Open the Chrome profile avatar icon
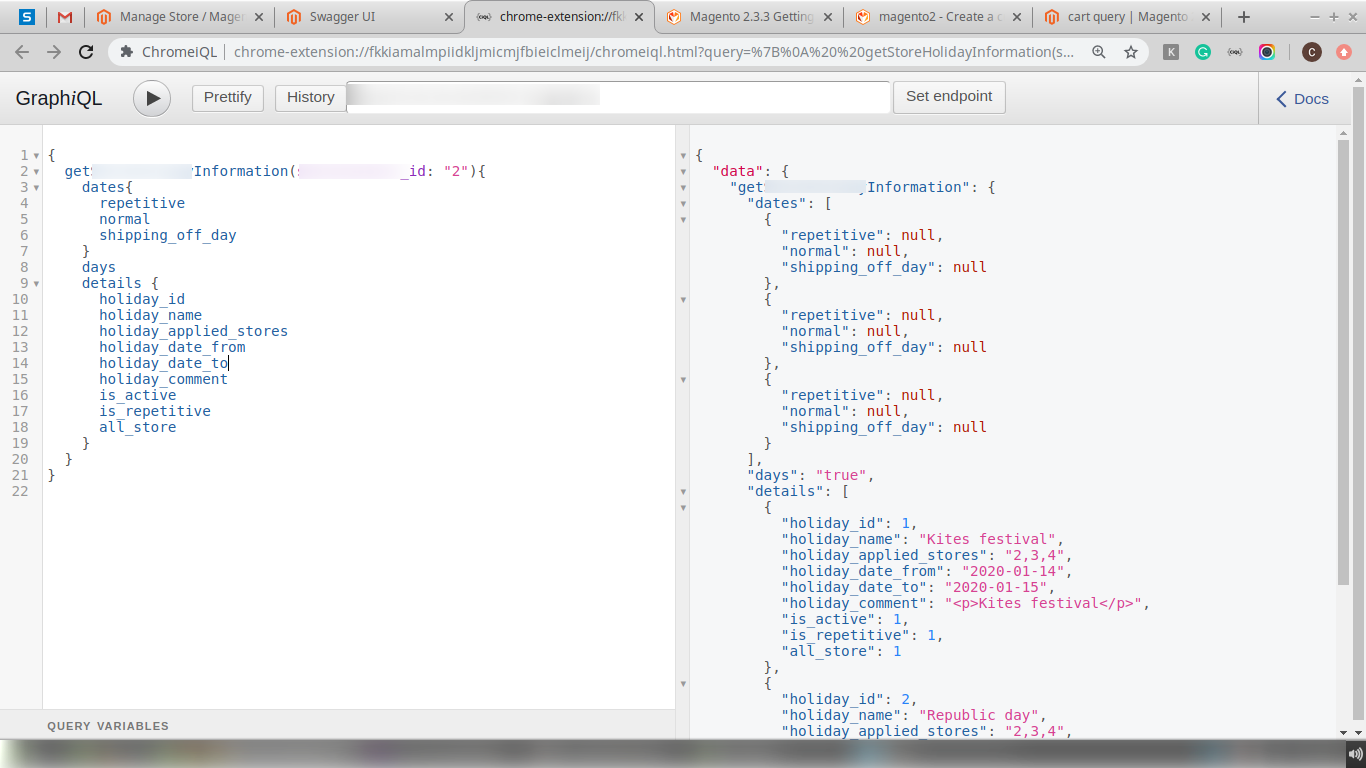The width and height of the screenshot is (1366, 768). coord(1311,52)
